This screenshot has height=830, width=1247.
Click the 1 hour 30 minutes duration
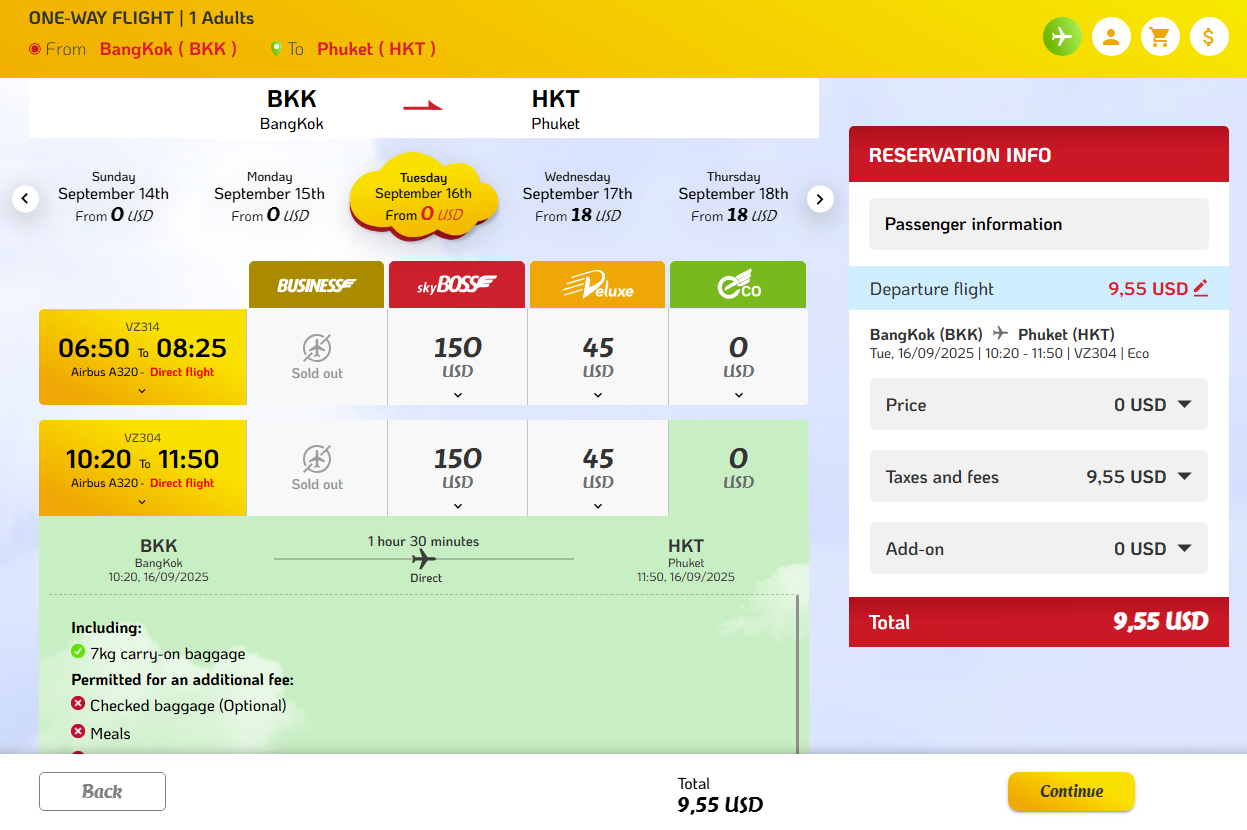click(x=424, y=541)
